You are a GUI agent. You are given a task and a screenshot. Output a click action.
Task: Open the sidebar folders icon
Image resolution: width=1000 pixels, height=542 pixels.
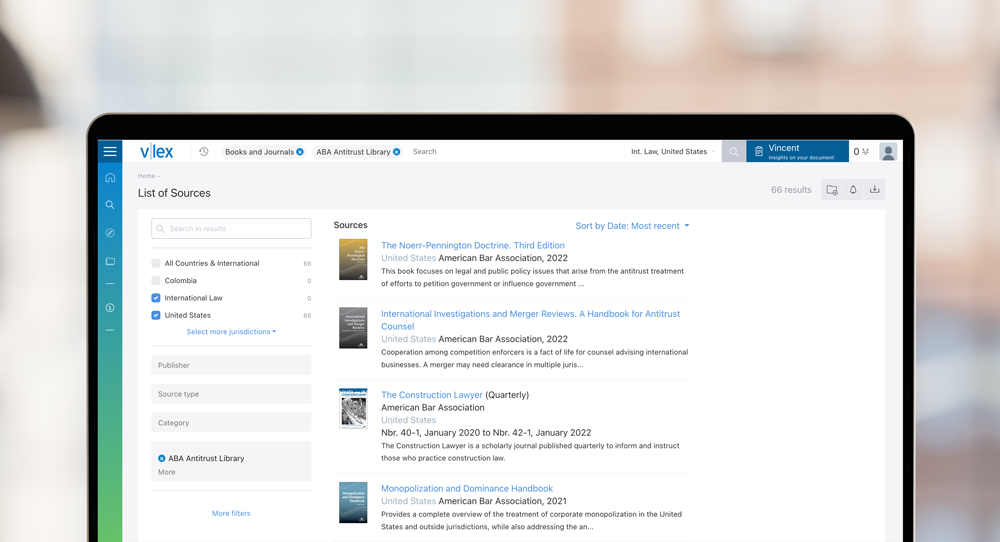tap(110, 261)
